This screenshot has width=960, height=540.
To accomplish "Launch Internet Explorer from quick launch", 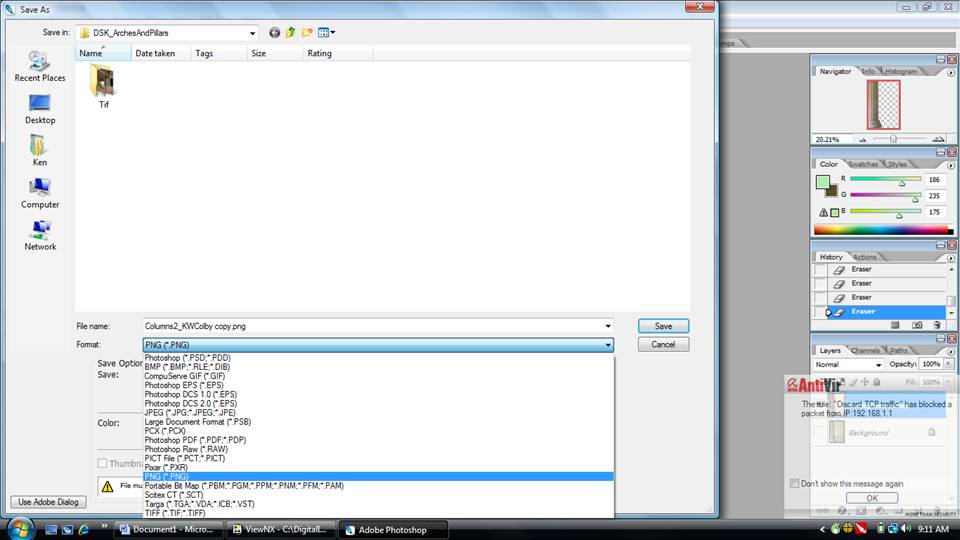I will coord(83,530).
